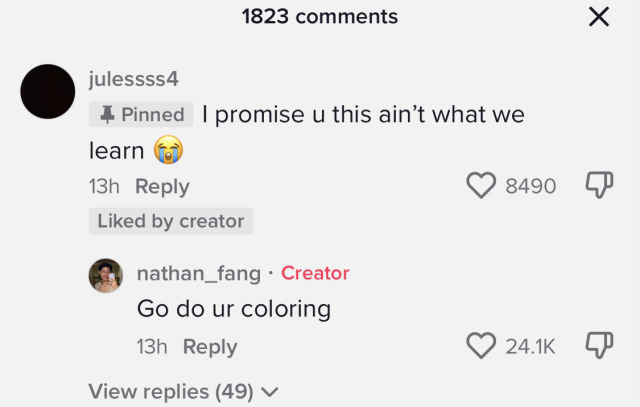640x407 pixels.
Task: Click the "Go do ur coloring" comment text
Action: point(234,308)
